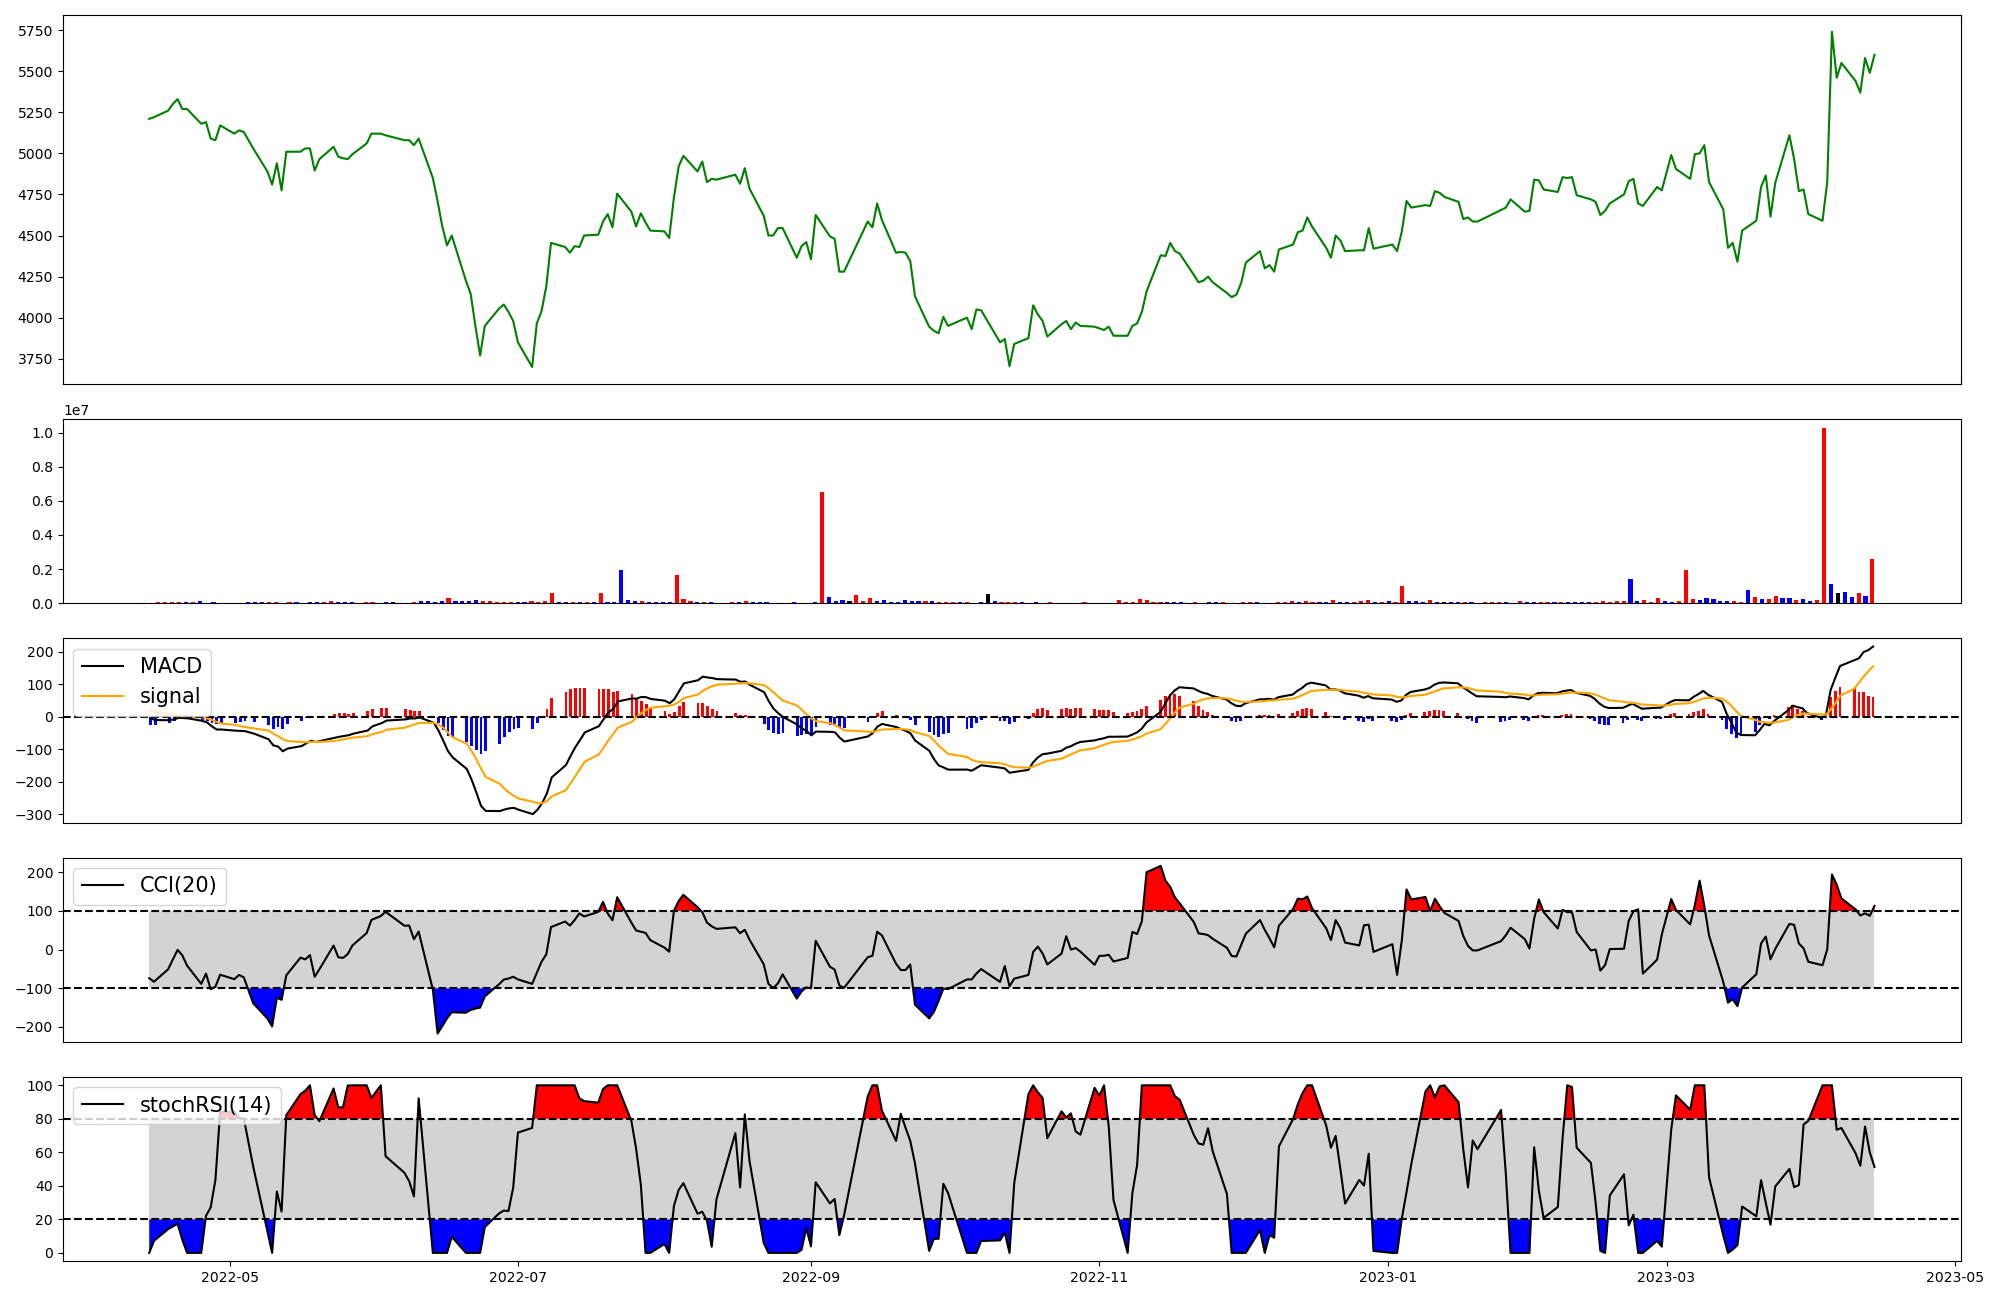Image resolution: width=2000 pixels, height=1300 pixels.
Task: Click the black MACD legend line sample
Action: coord(103,666)
